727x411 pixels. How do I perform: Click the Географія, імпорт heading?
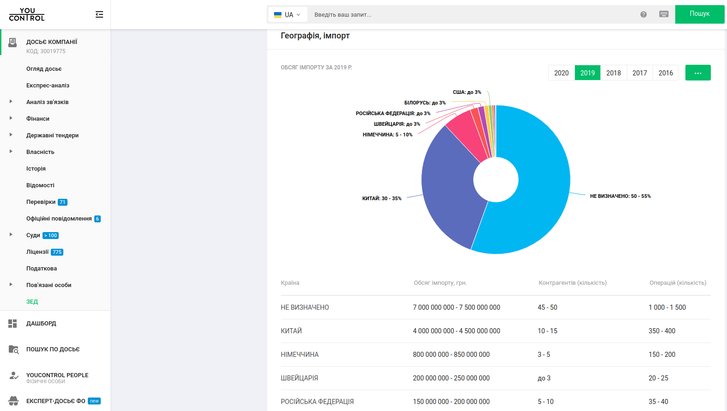click(315, 36)
